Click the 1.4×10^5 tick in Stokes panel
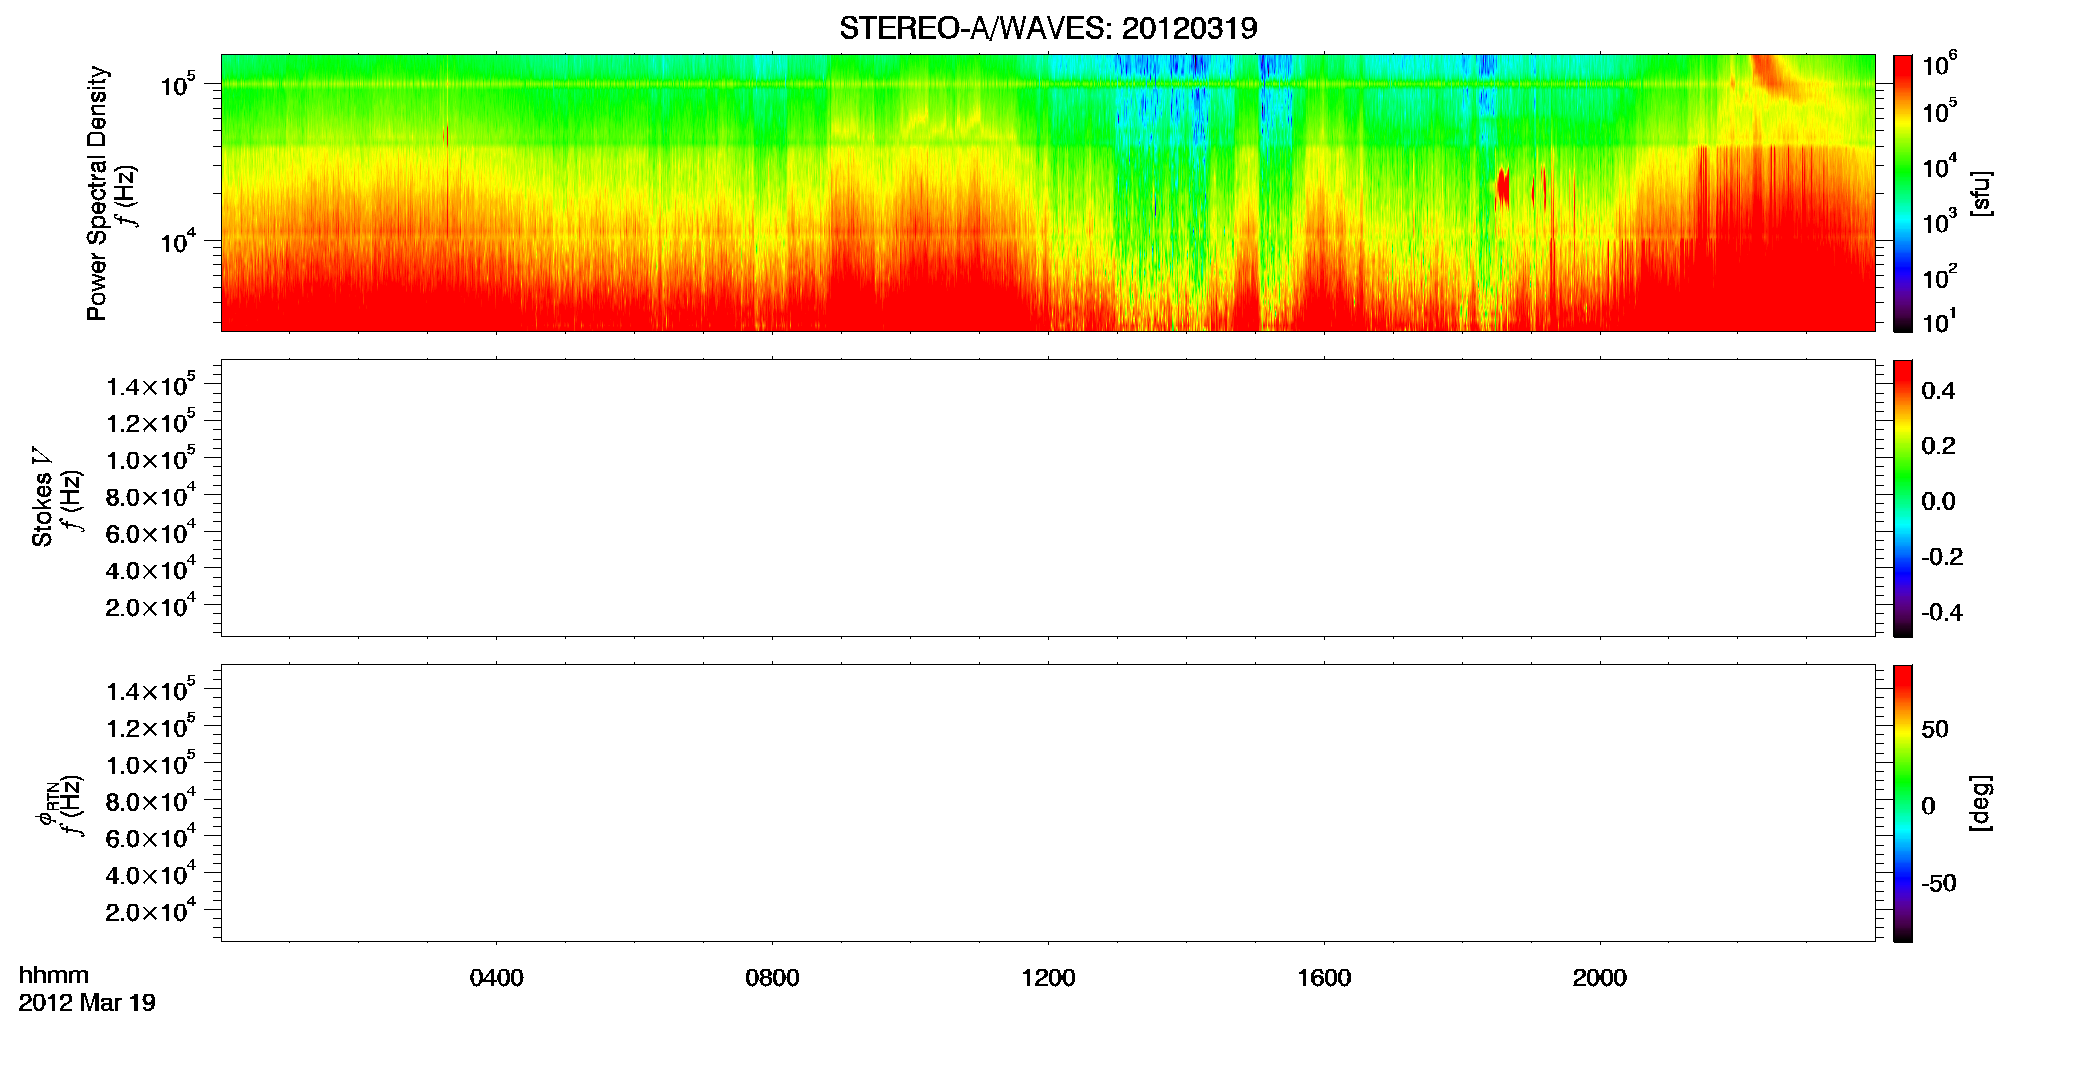The image size is (2096, 1080). [x=151, y=386]
